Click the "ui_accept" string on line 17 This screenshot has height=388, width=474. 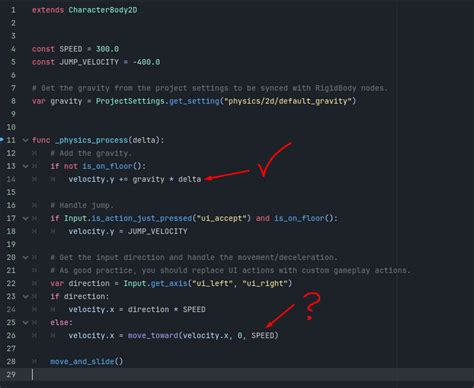coord(222,218)
